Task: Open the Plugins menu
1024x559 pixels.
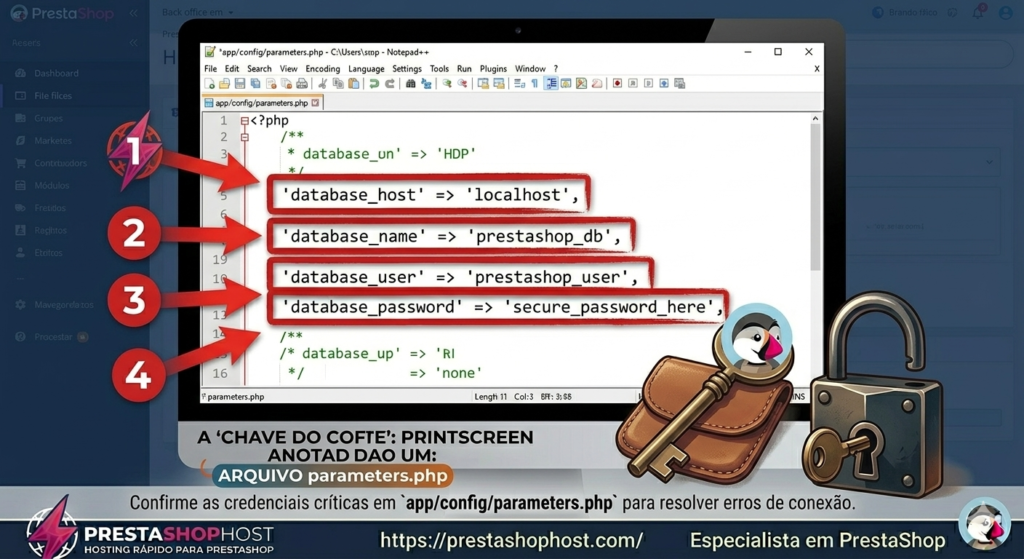Action: [x=493, y=69]
